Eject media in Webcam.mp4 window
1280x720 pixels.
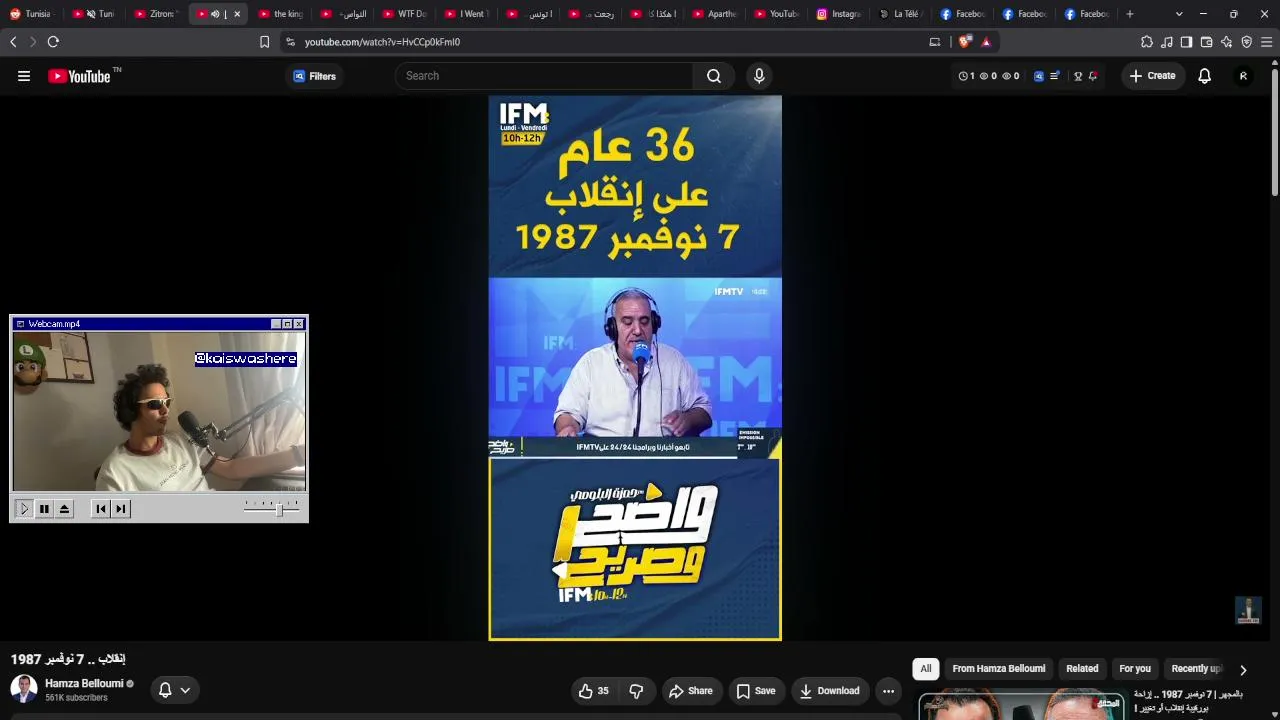64,509
